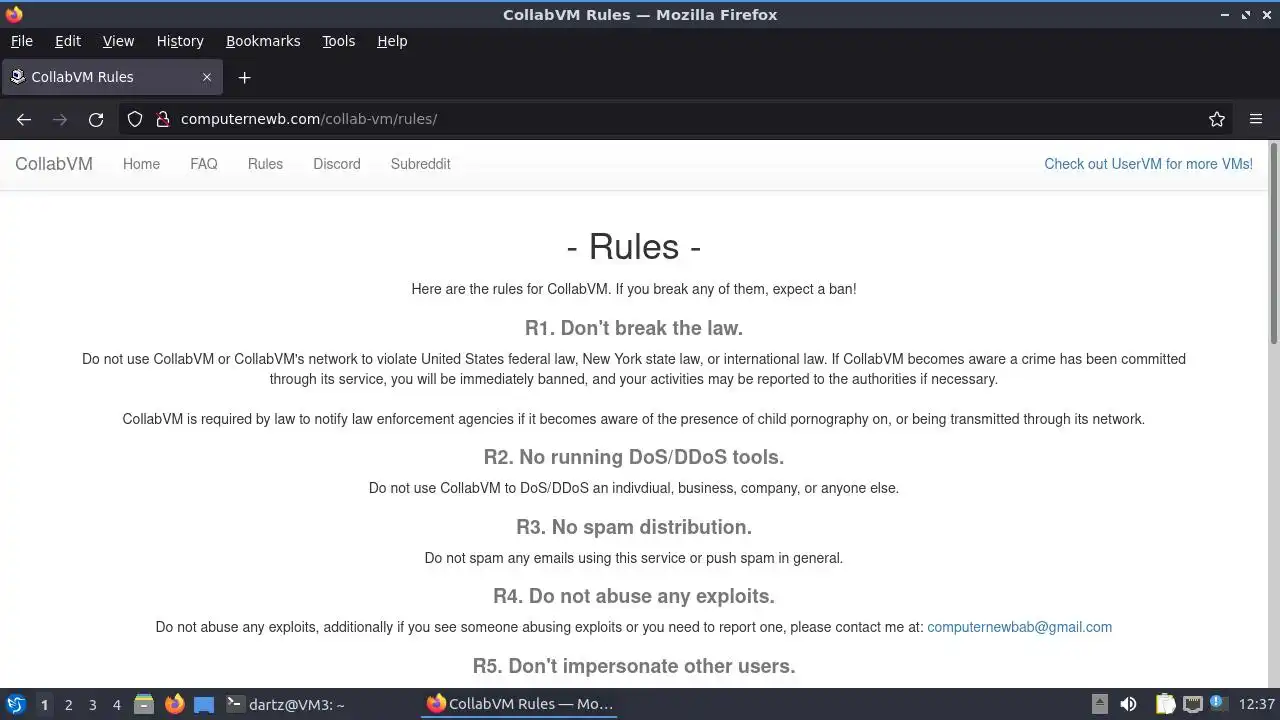Screen dimensions: 1280x720
Task: Click the CollabVM brand link
Action: tap(54, 164)
